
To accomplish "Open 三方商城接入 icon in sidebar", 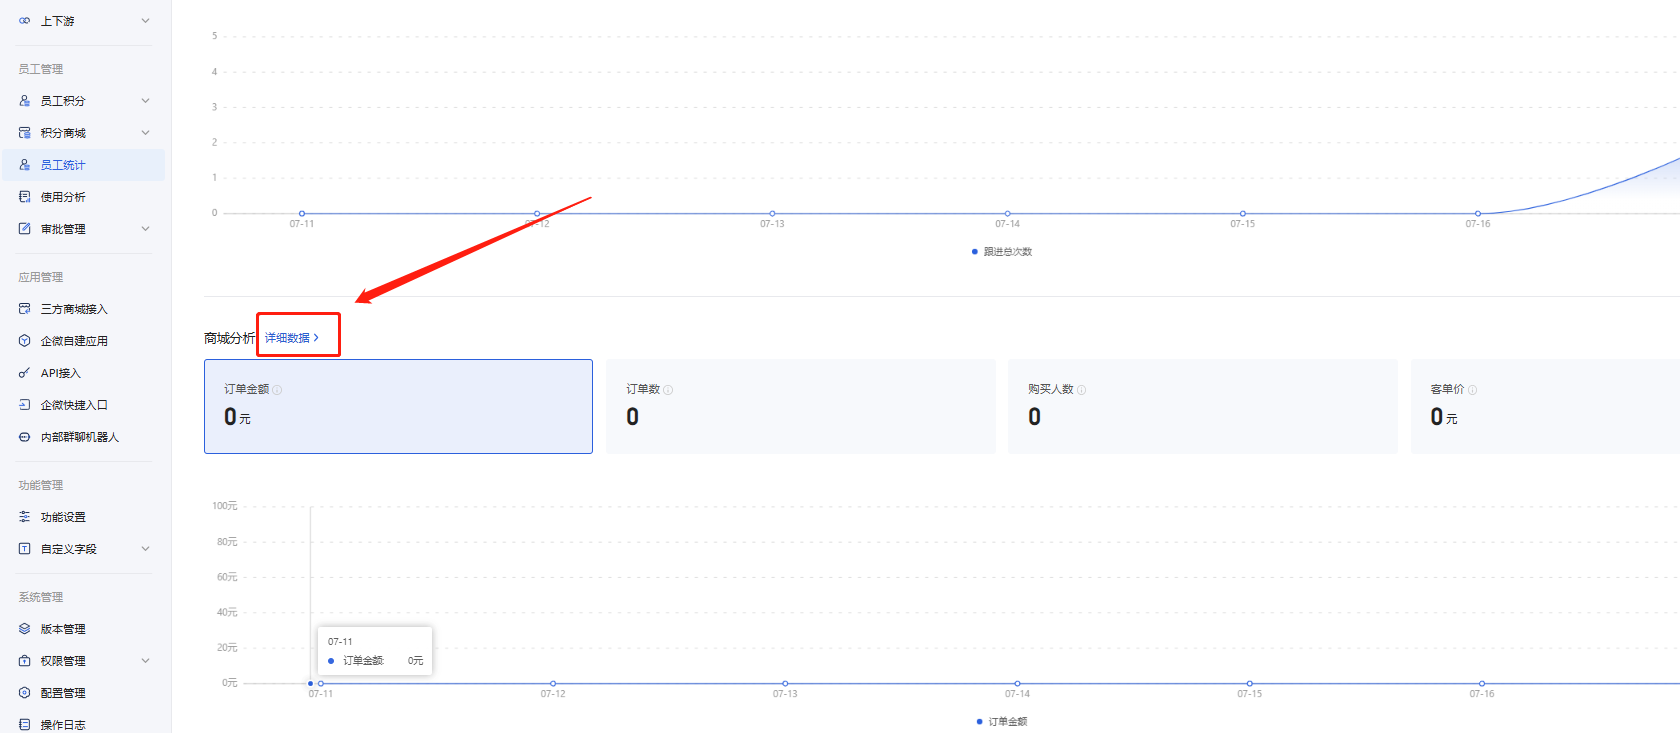I will coord(25,309).
